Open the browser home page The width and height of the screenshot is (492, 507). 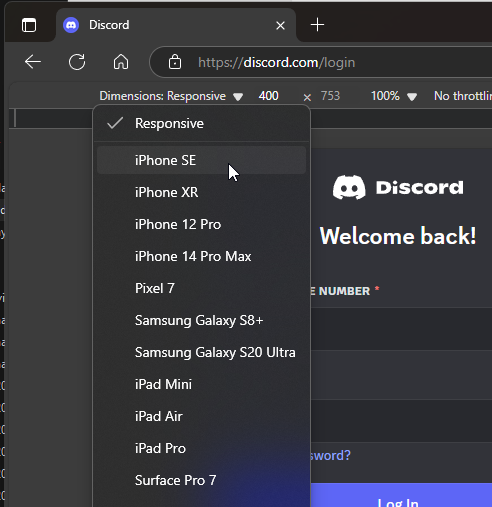(x=121, y=62)
